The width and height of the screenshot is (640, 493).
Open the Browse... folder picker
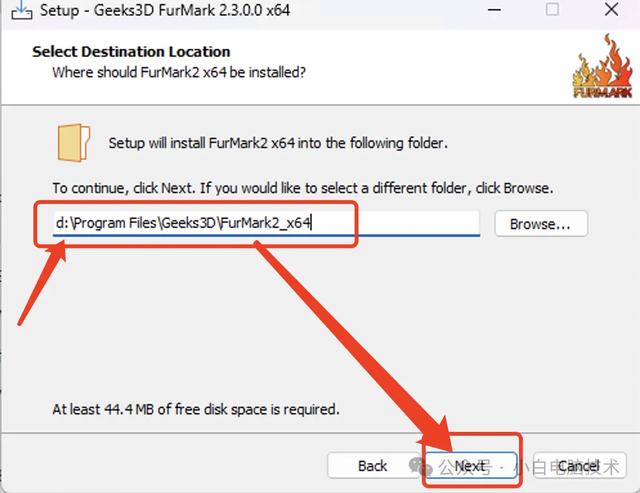[541, 224]
